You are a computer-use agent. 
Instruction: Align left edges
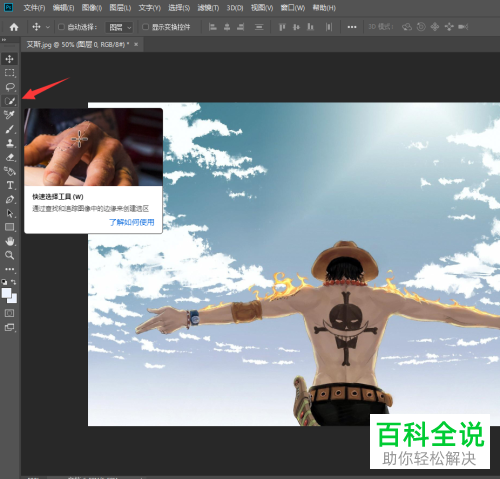click(x=212, y=27)
